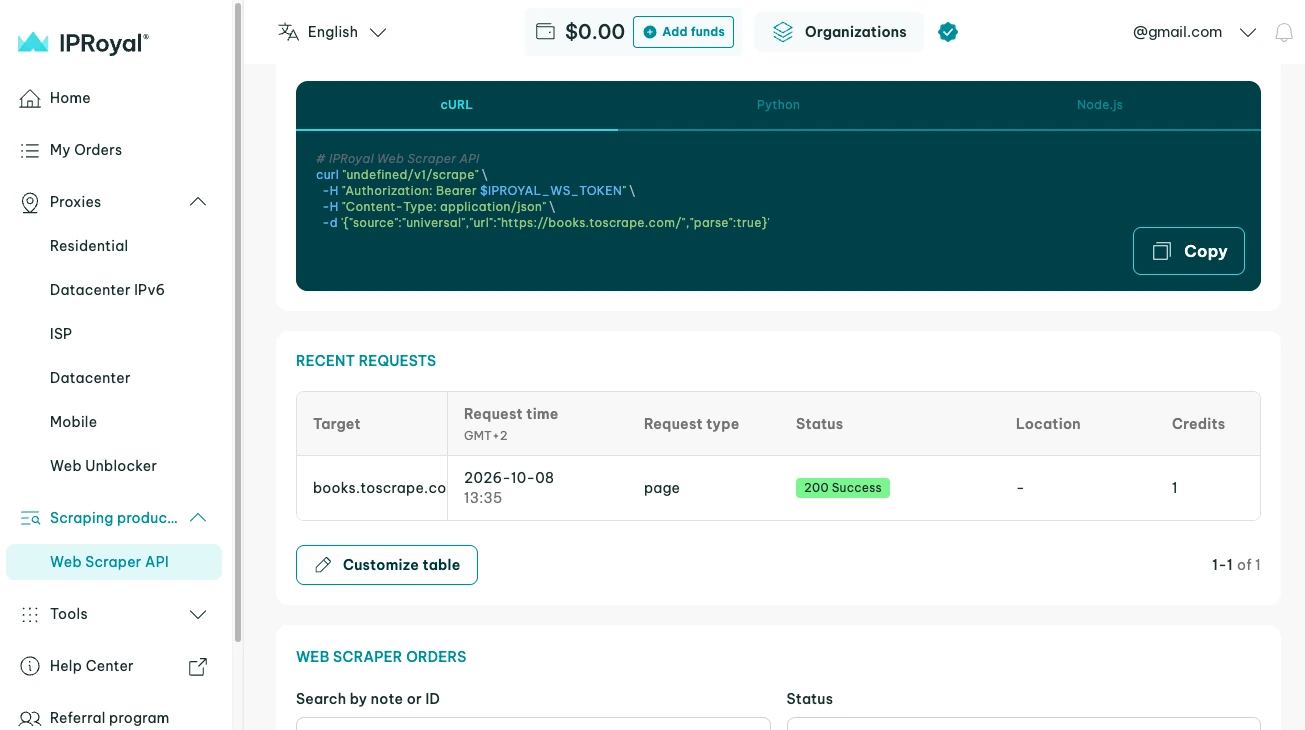This screenshot has width=1305, height=730.
Task: Open the Customize table button
Action: (387, 565)
